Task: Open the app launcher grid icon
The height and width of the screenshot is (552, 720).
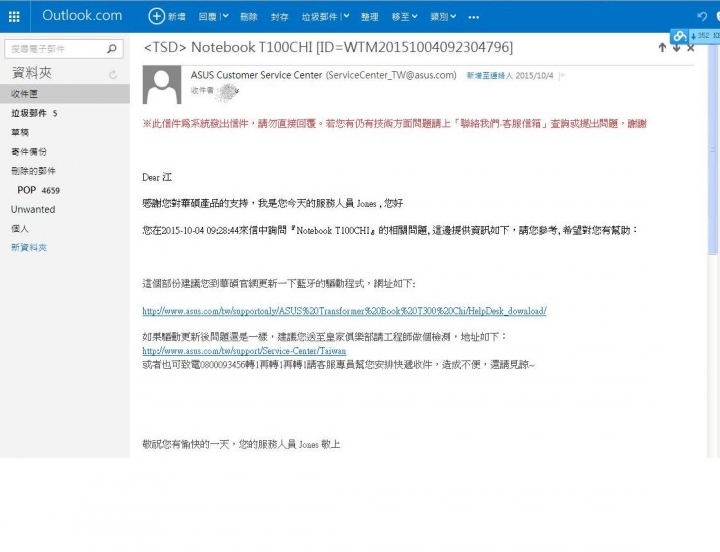Action: pyautogui.click(x=14, y=17)
